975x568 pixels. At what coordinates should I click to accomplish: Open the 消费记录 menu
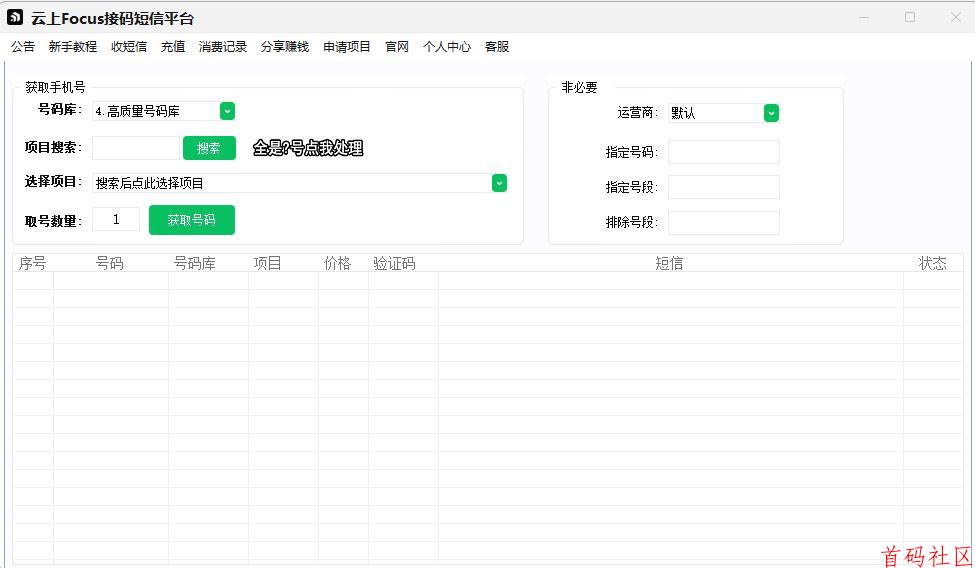pyautogui.click(x=223, y=47)
